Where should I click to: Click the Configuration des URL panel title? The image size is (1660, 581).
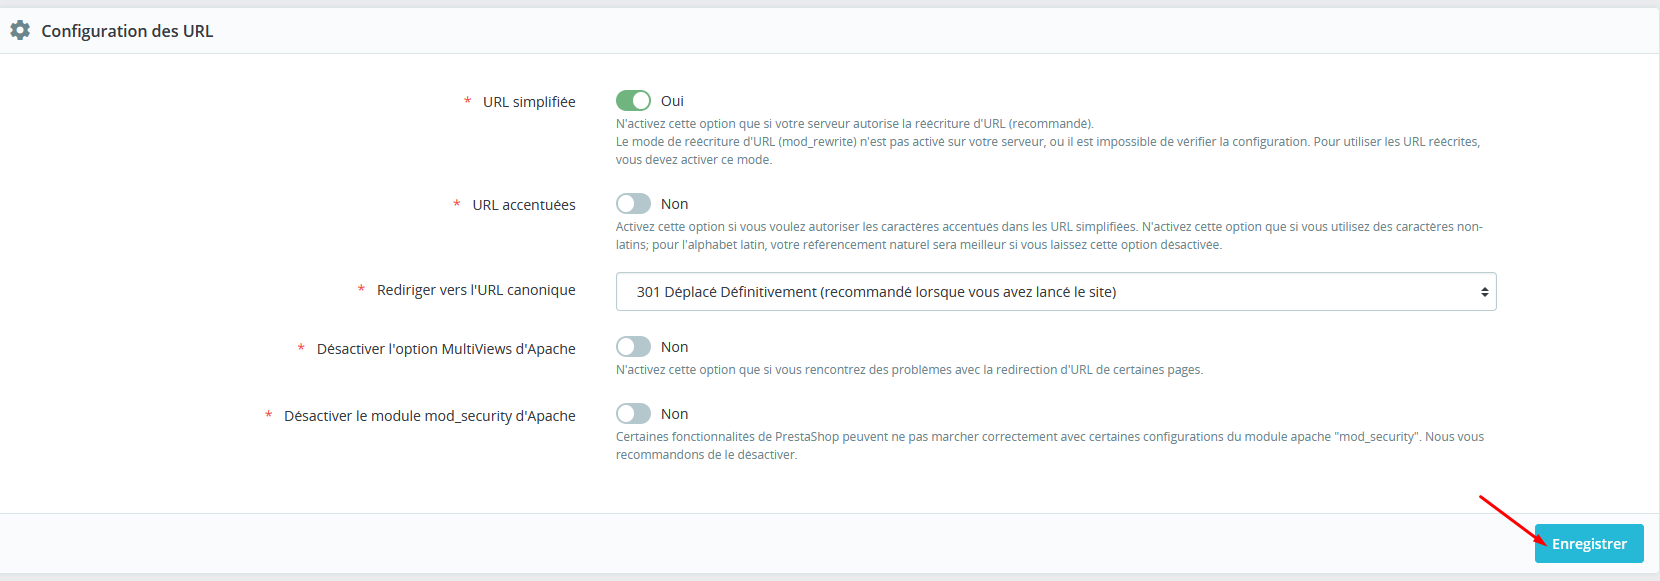click(127, 31)
